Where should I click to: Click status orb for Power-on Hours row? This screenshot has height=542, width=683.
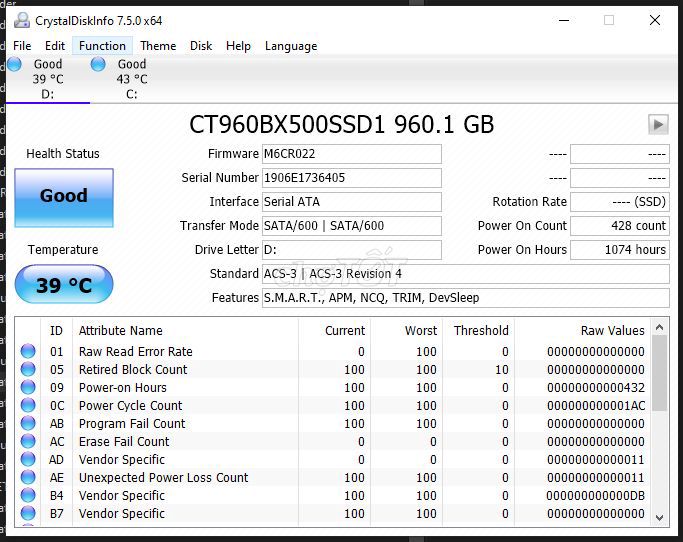[x=28, y=387]
